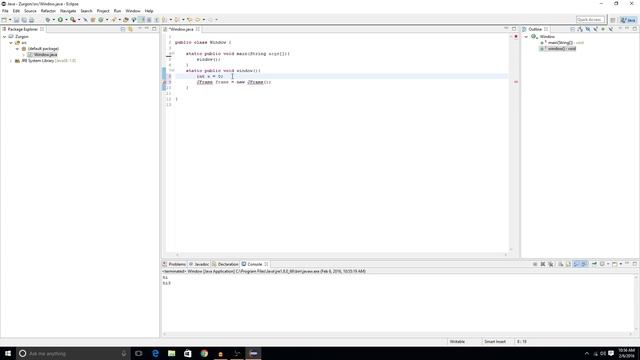This screenshot has height=360, width=640.
Task: Open Microsoft Edge from taskbar
Action: [155, 353]
